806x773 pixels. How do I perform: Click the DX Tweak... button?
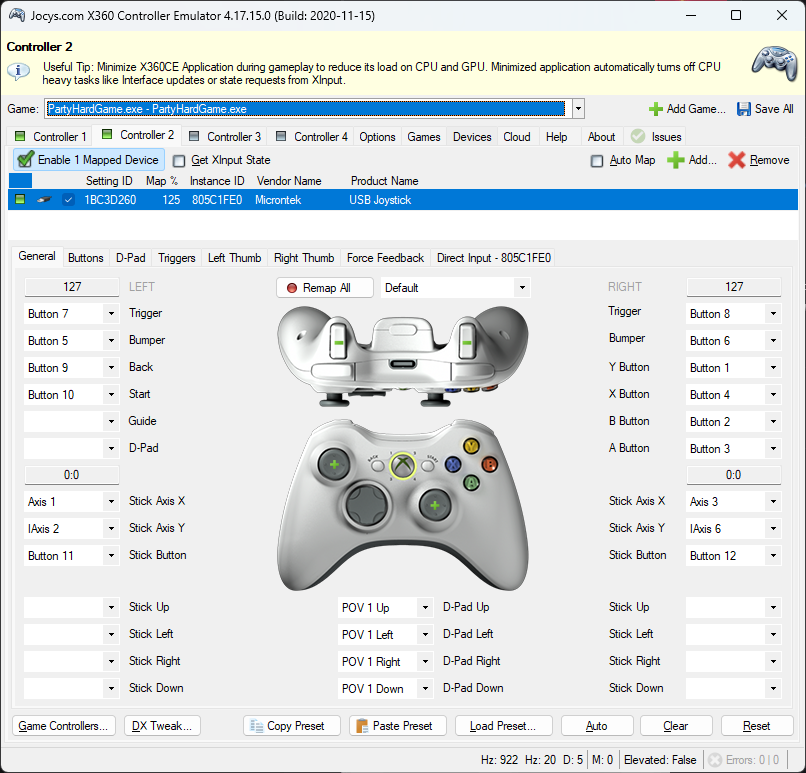coord(162,726)
